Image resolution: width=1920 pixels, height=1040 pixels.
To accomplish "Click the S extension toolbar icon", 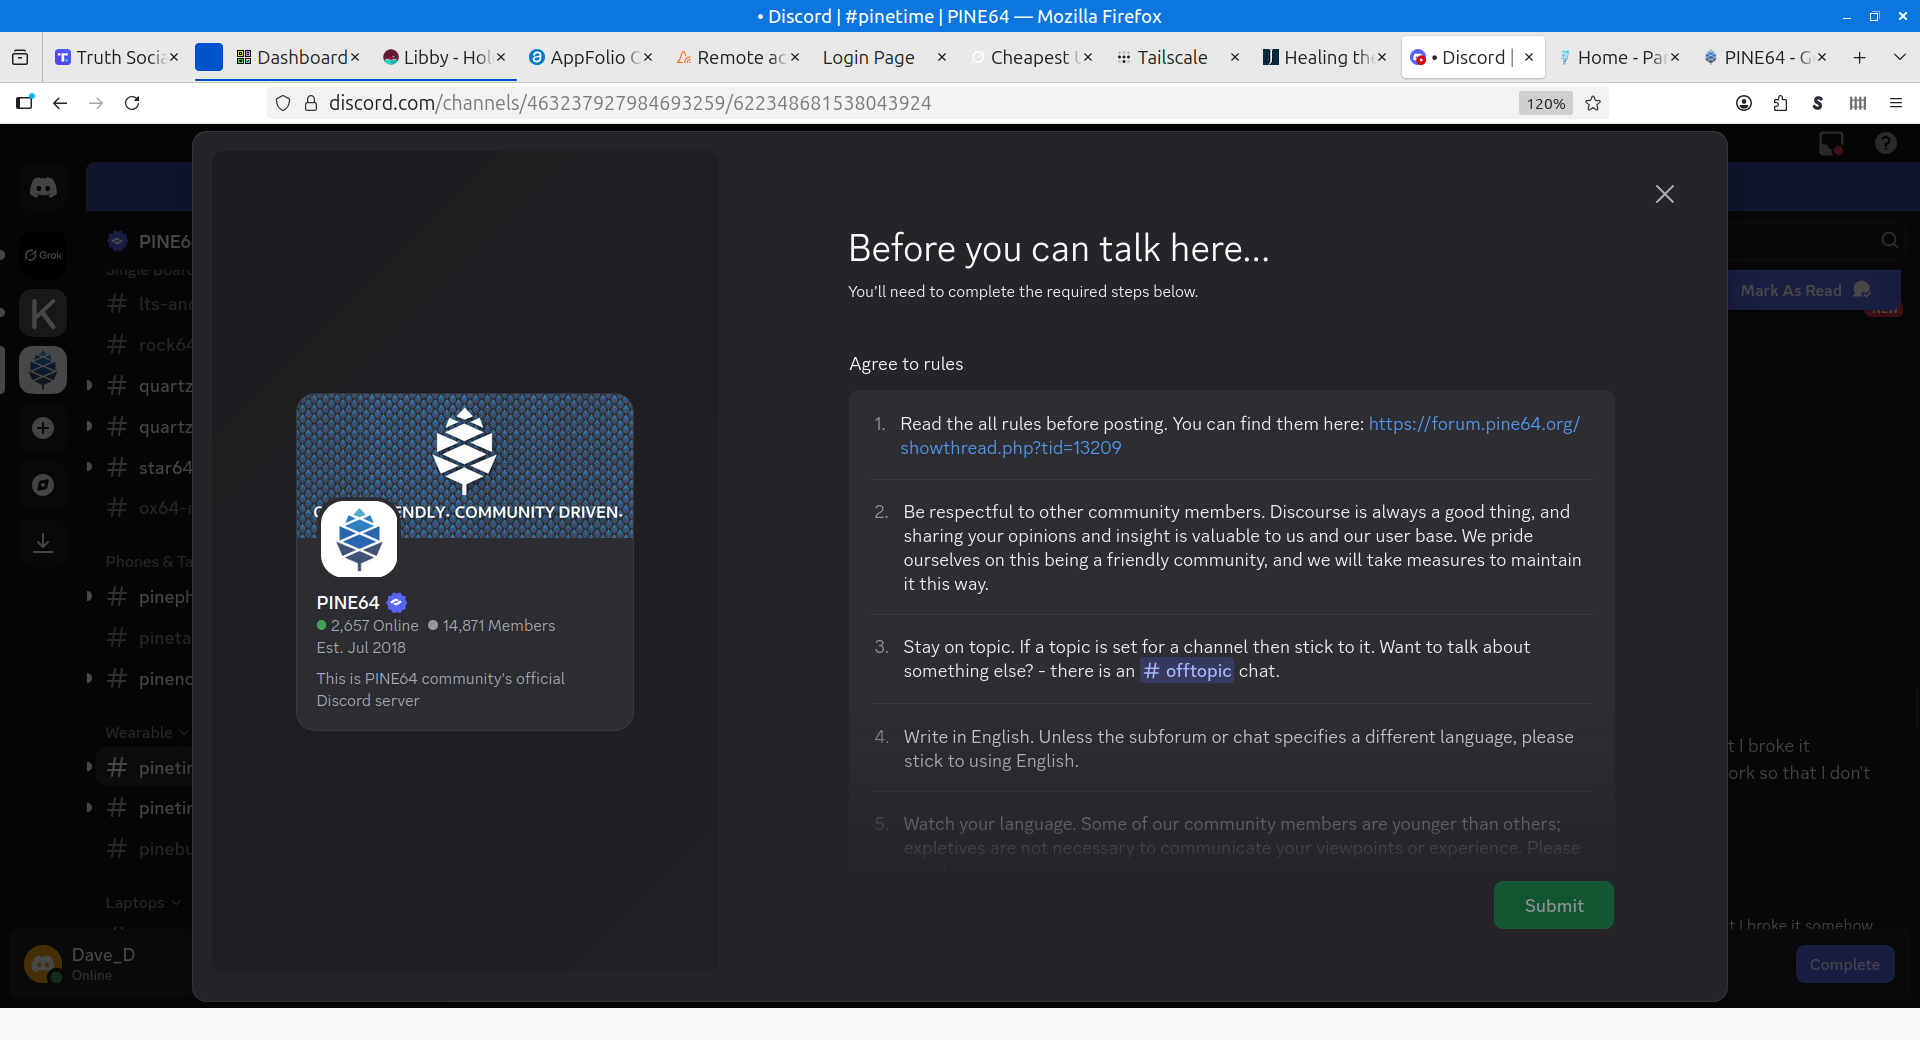I will pos(1818,103).
